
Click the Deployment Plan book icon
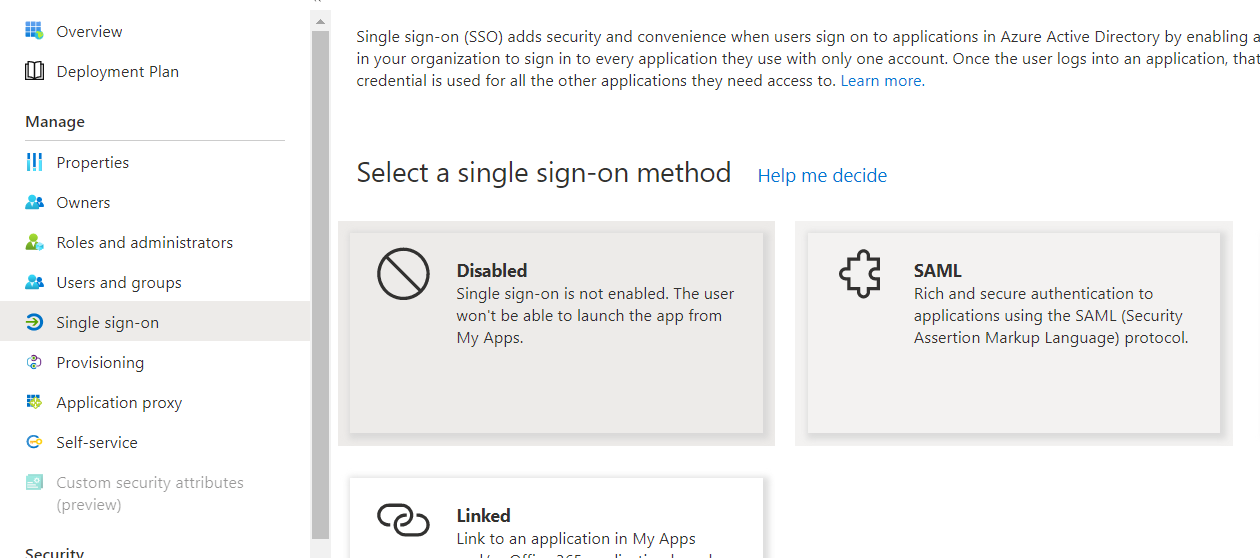click(34, 71)
